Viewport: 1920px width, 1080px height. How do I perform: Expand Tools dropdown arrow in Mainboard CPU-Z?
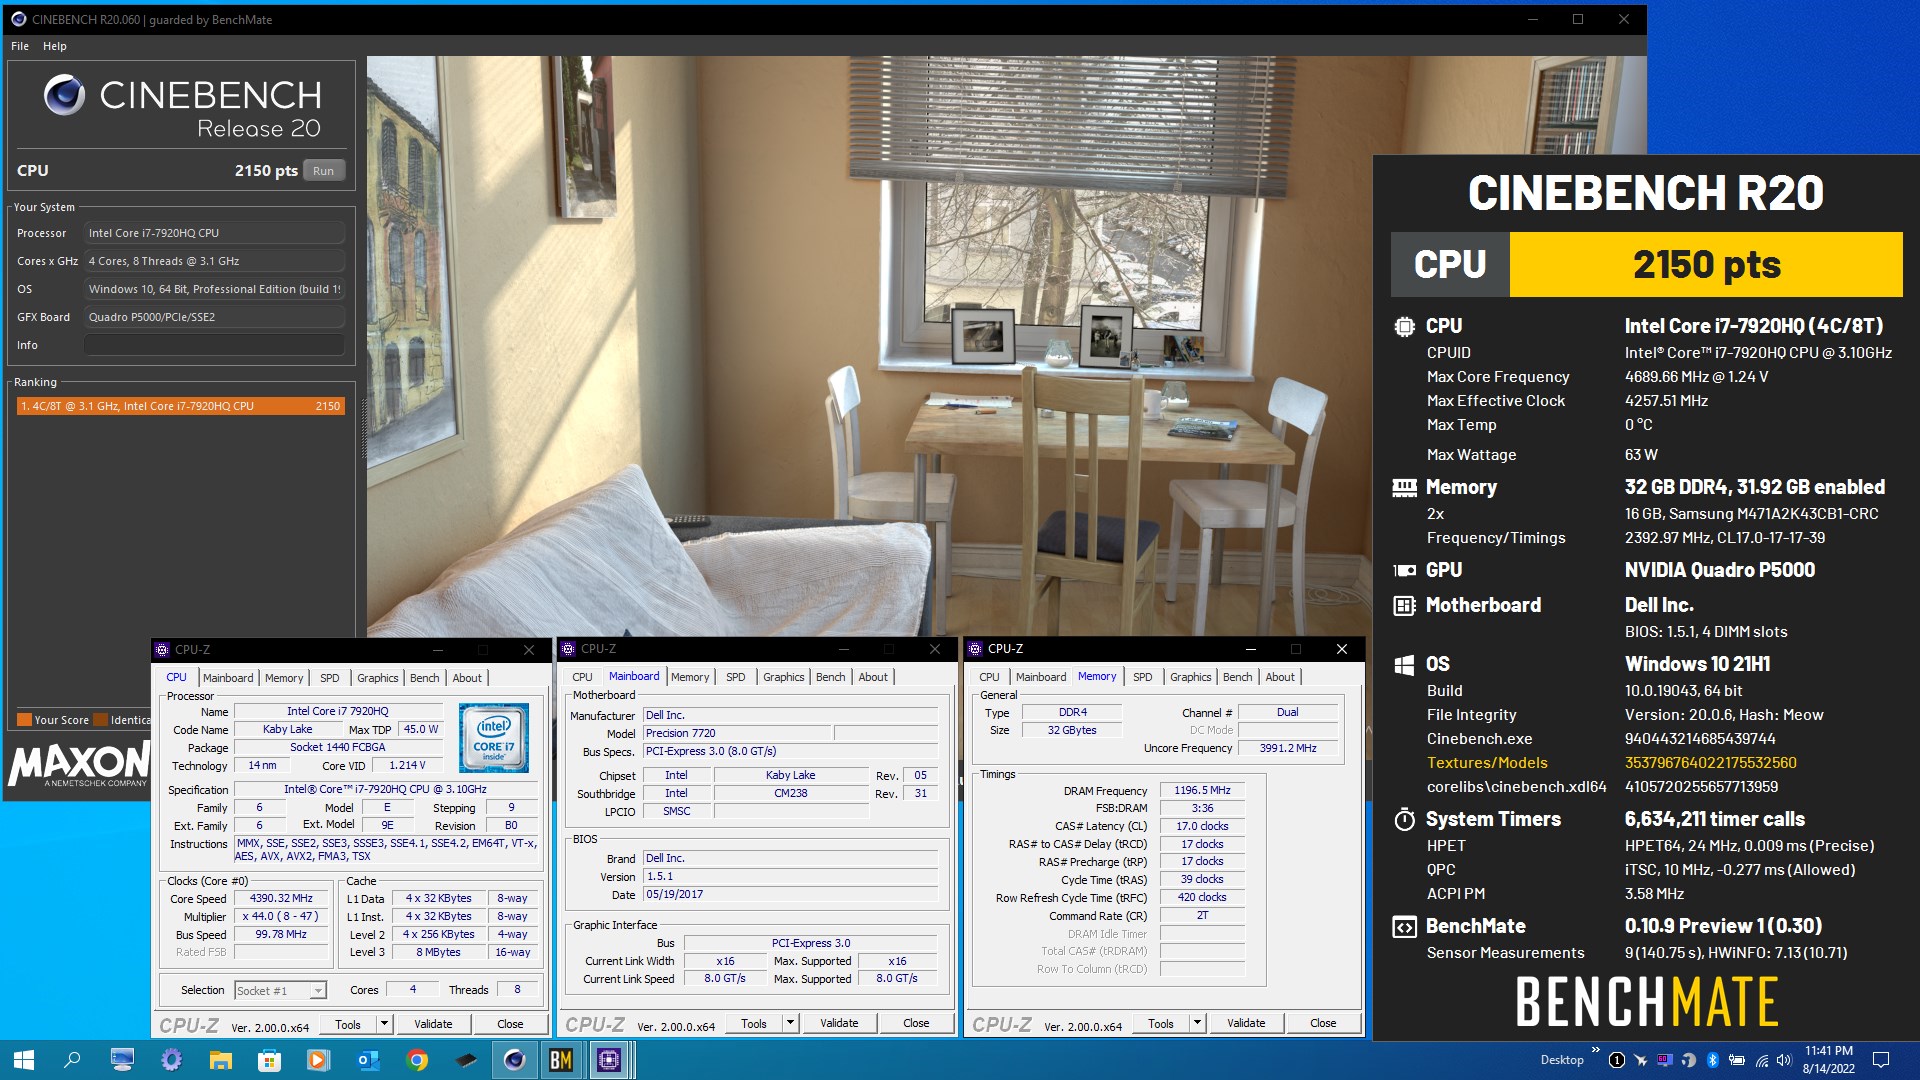[x=790, y=1023]
